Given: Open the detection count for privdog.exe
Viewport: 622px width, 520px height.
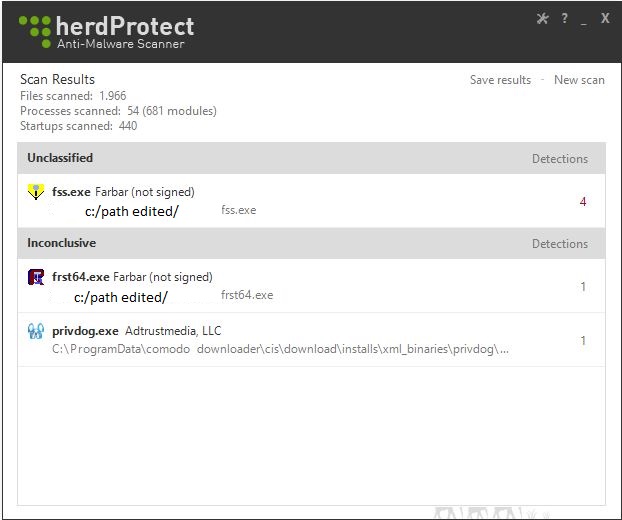Looking at the screenshot, I should point(583,341).
